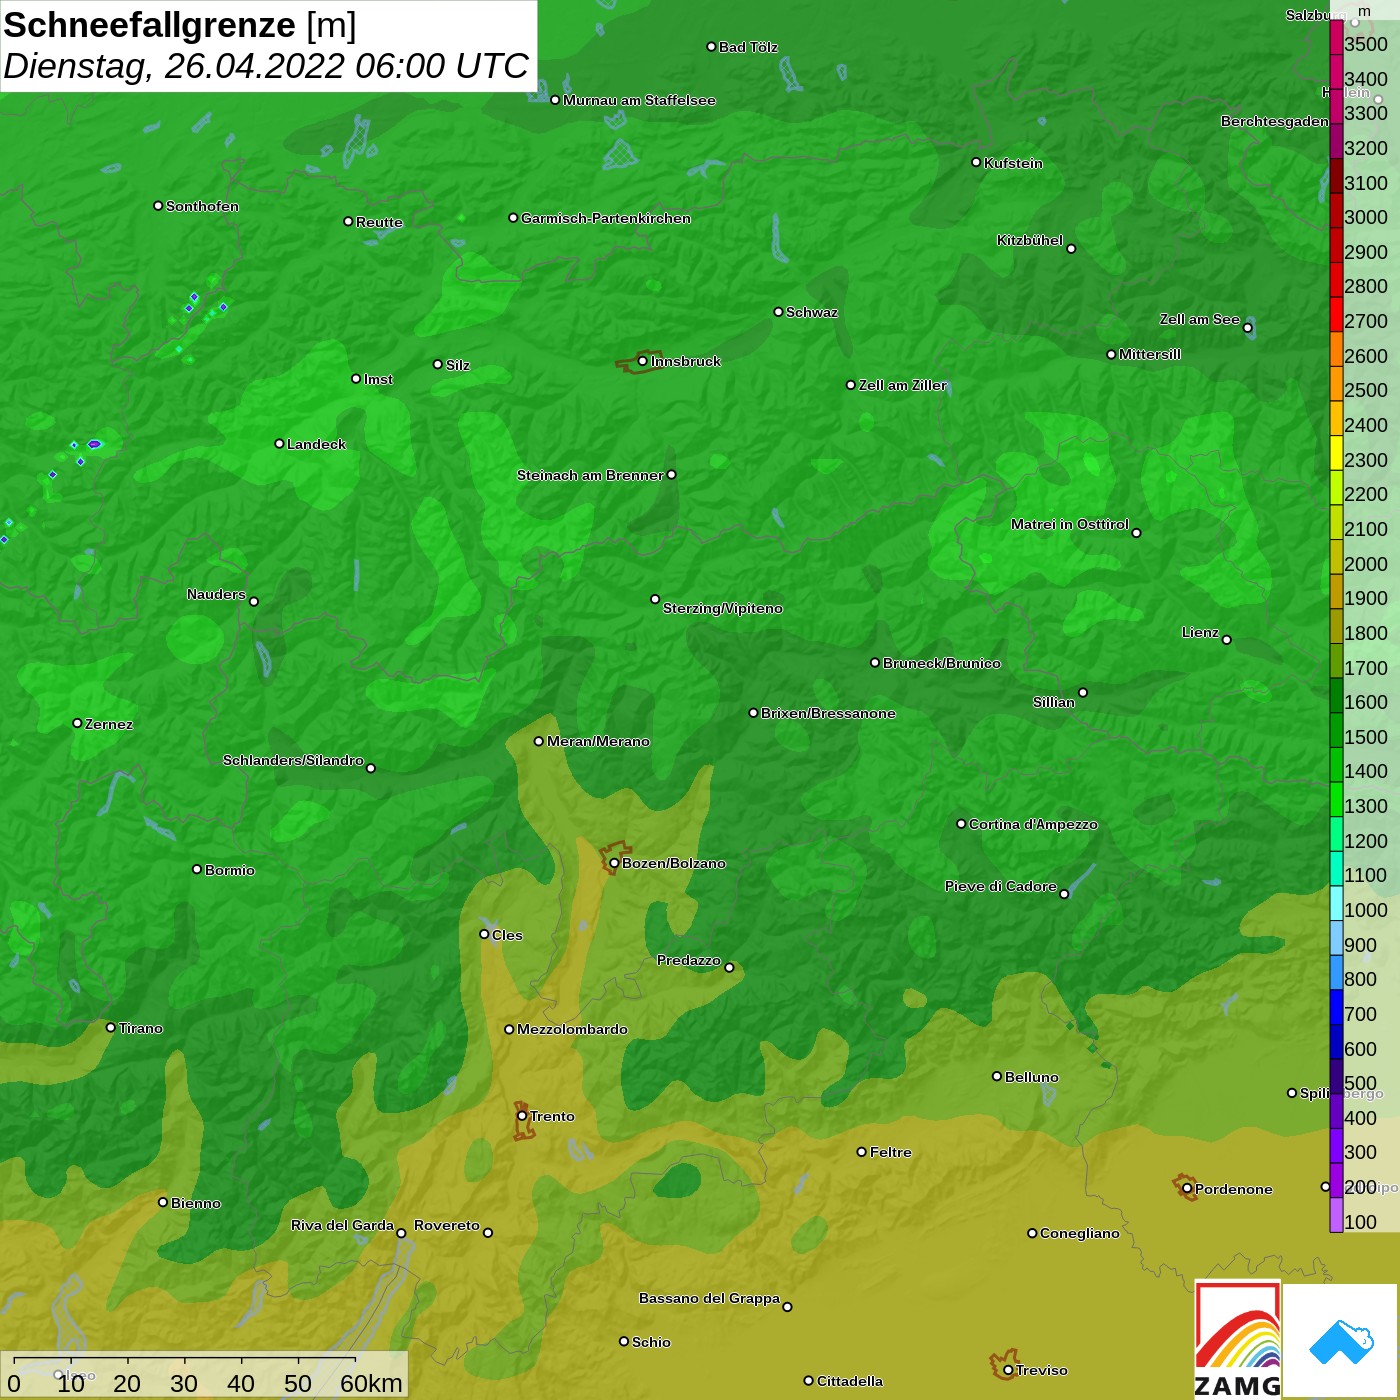Image resolution: width=1400 pixels, height=1400 pixels.
Task: Select the Innsbruck city label
Action: tap(685, 361)
